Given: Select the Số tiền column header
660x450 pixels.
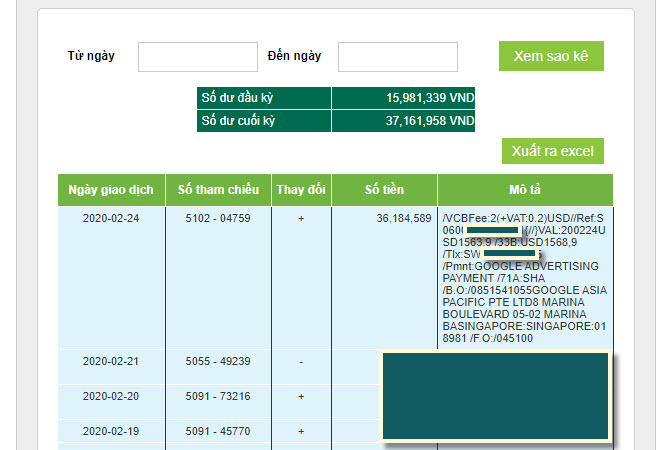Looking at the screenshot, I should (x=384, y=190).
